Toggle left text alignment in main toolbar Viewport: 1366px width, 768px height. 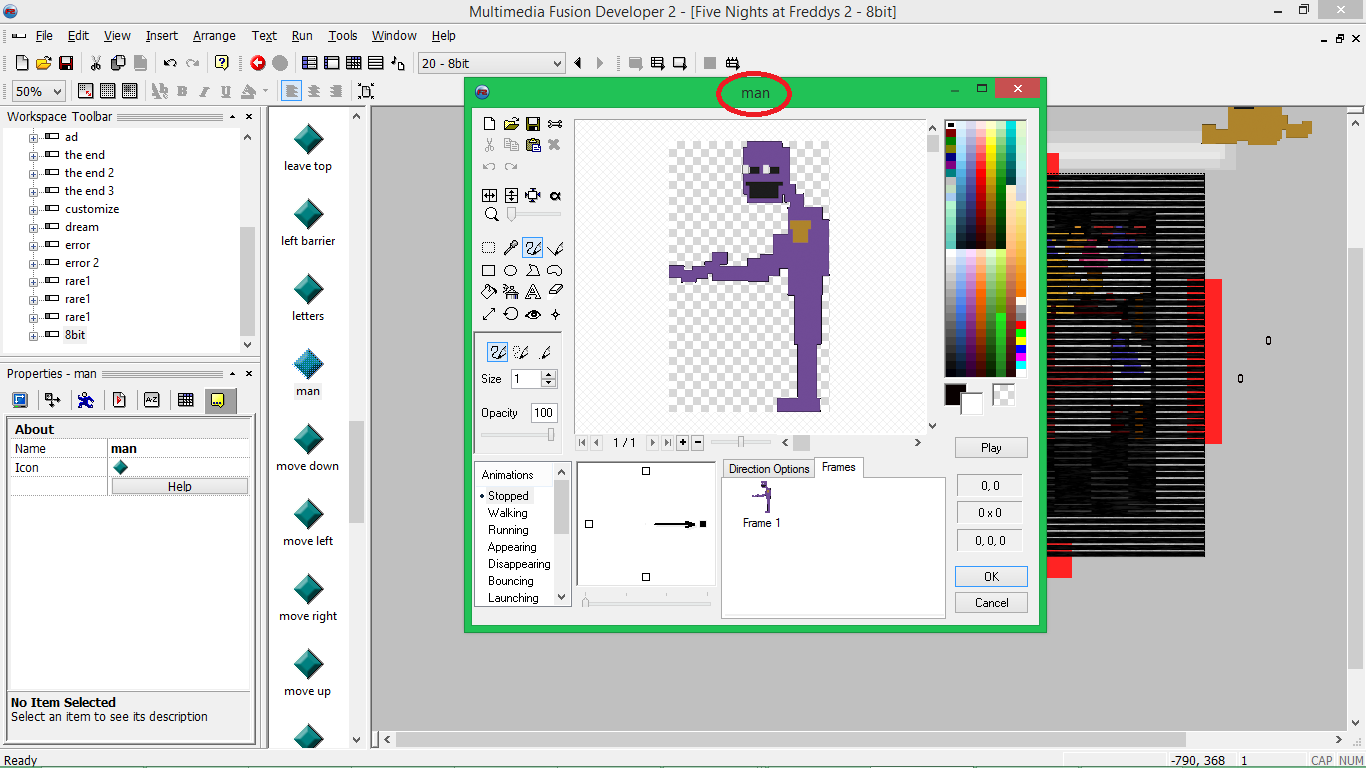pyautogui.click(x=291, y=91)
